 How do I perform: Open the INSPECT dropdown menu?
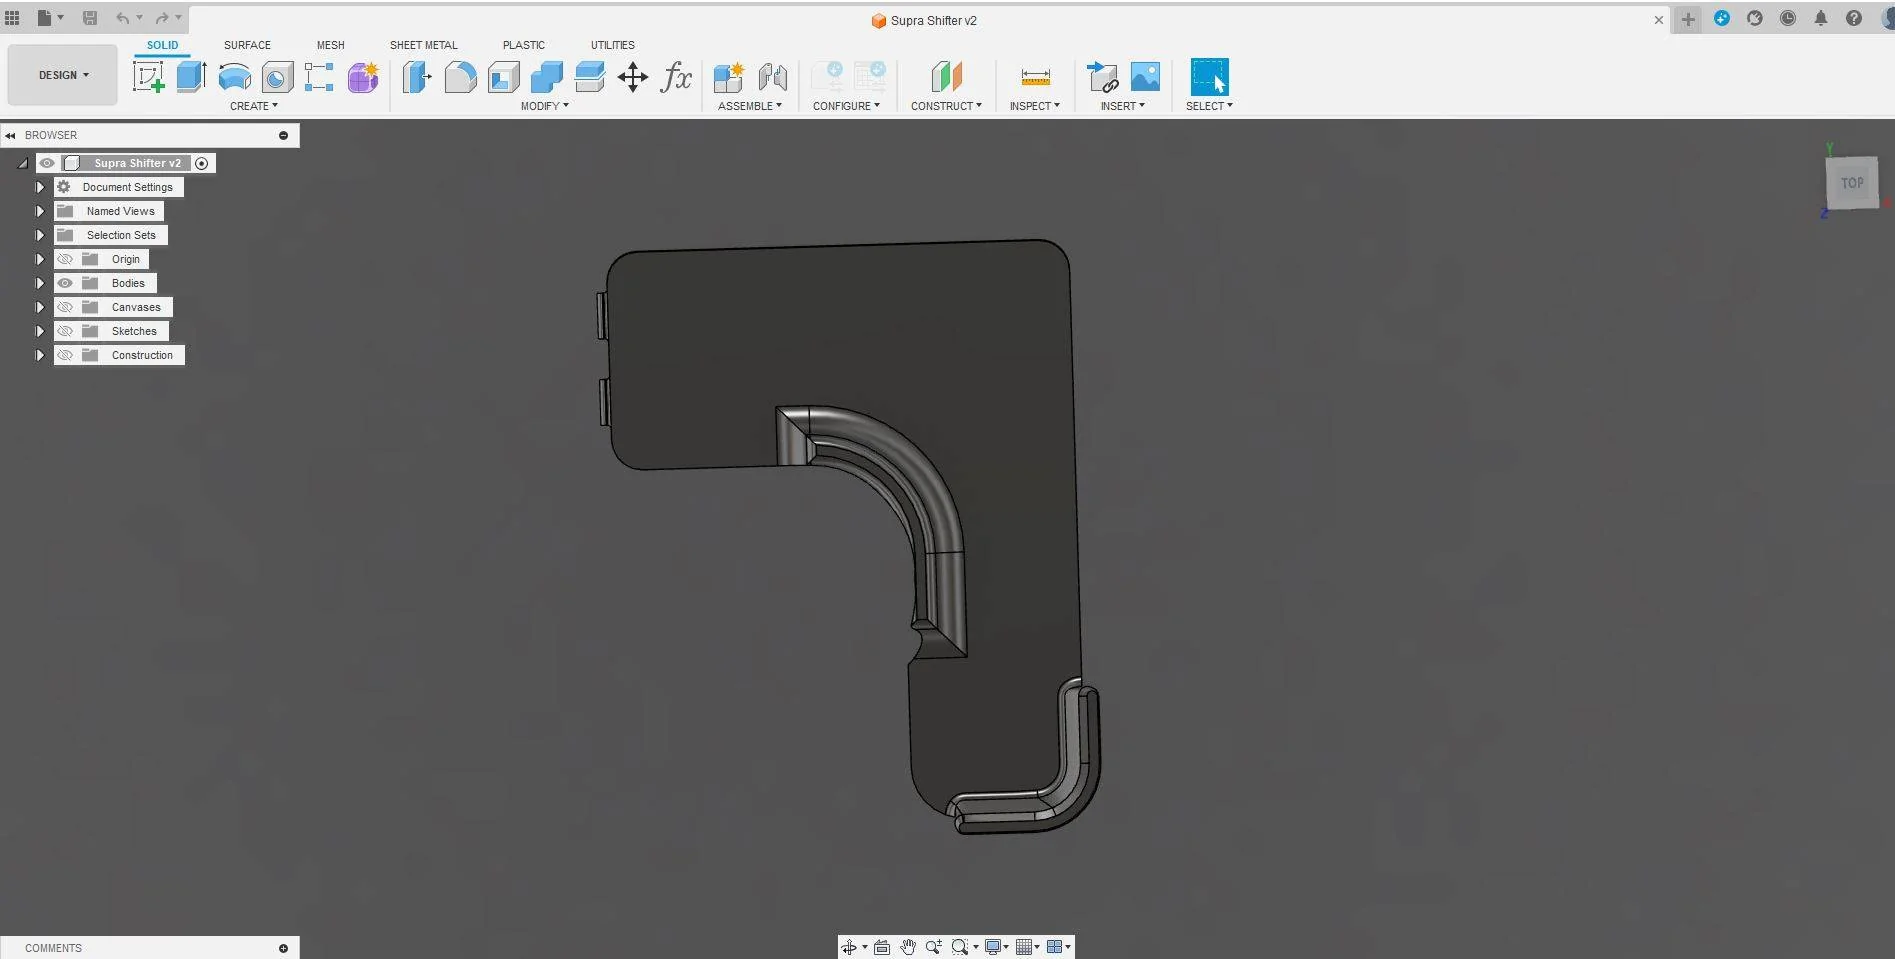pyautogui.click(x=1034, y=106)
